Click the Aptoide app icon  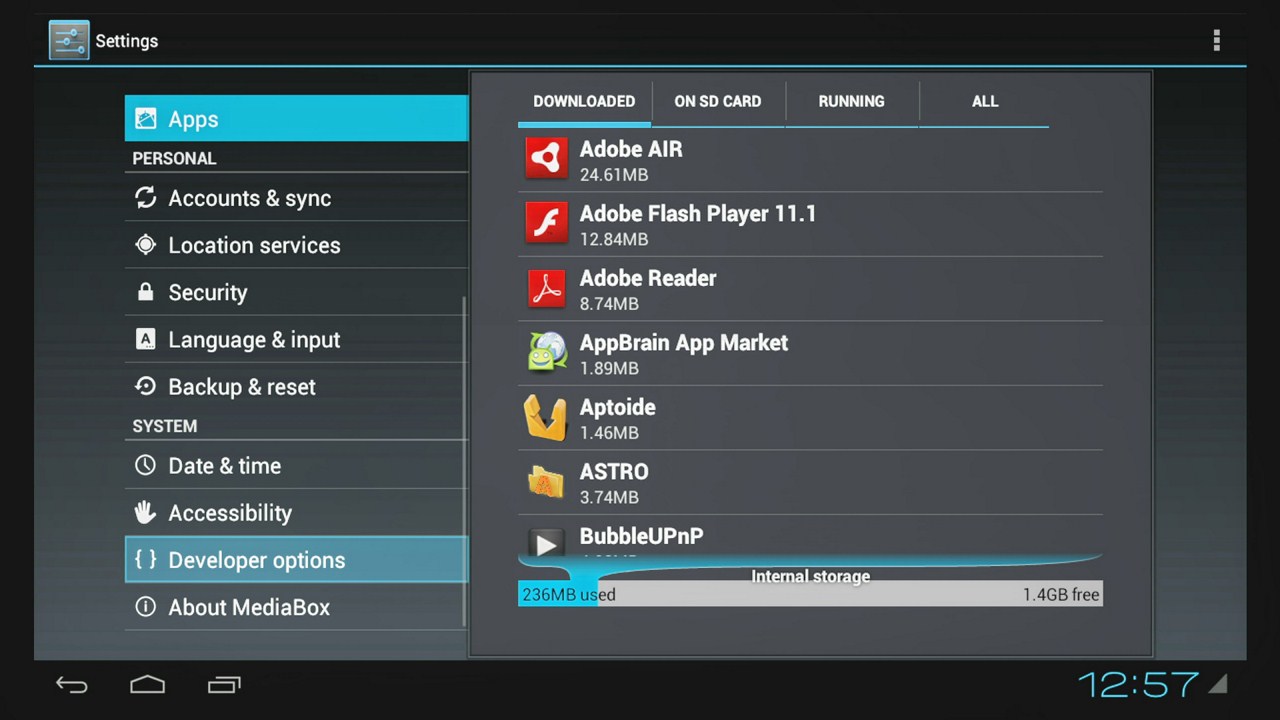pos(546,417)
